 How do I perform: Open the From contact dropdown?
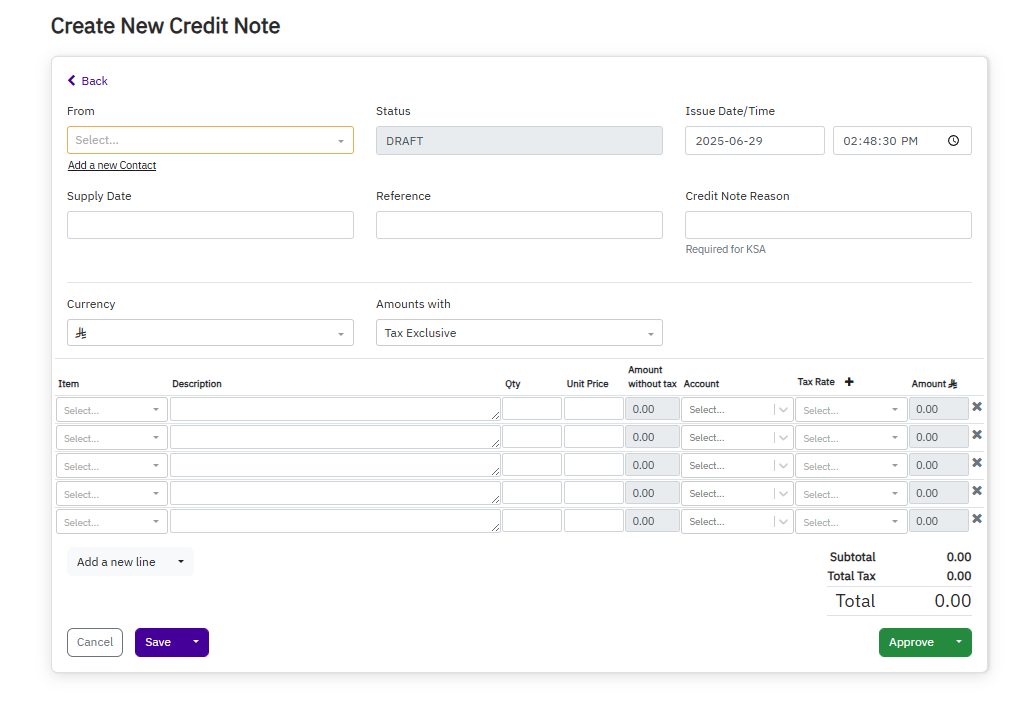tap(210, 141)
